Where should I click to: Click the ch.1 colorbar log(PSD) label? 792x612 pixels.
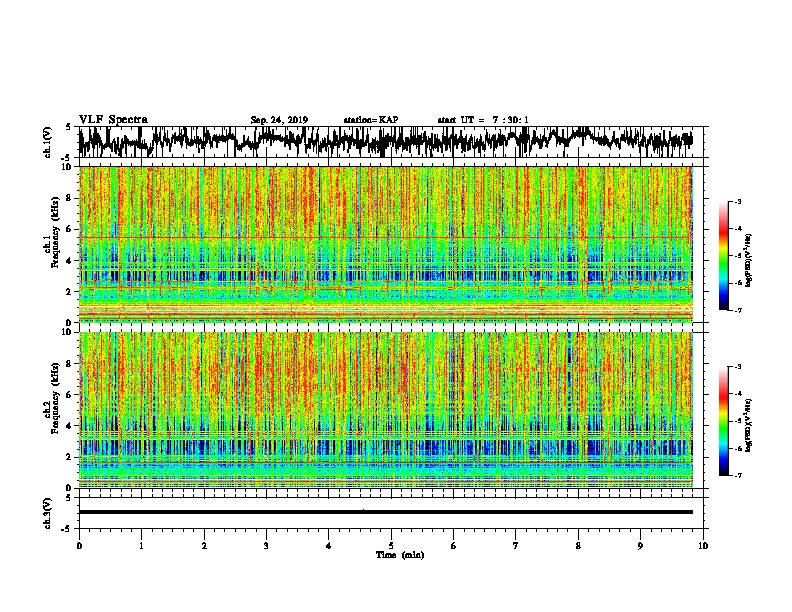click(749, 260)
